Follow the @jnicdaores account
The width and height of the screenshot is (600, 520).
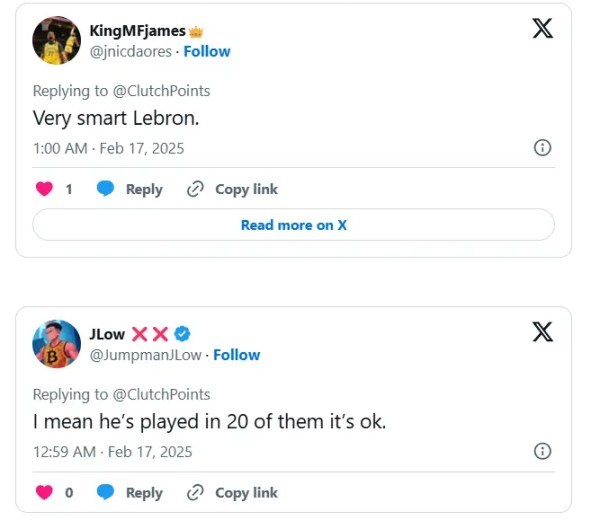pos(206,51)
